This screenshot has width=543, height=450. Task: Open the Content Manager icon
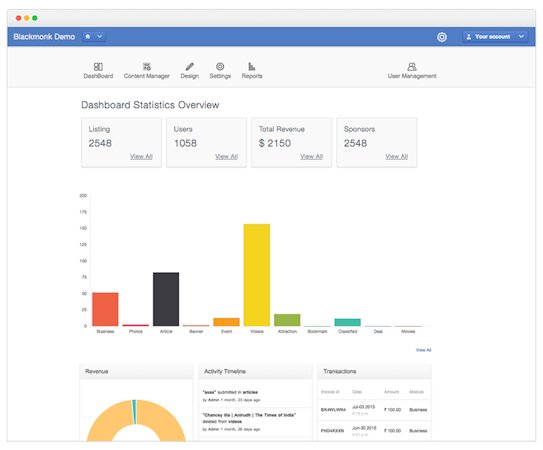click(x=147, y=67)
